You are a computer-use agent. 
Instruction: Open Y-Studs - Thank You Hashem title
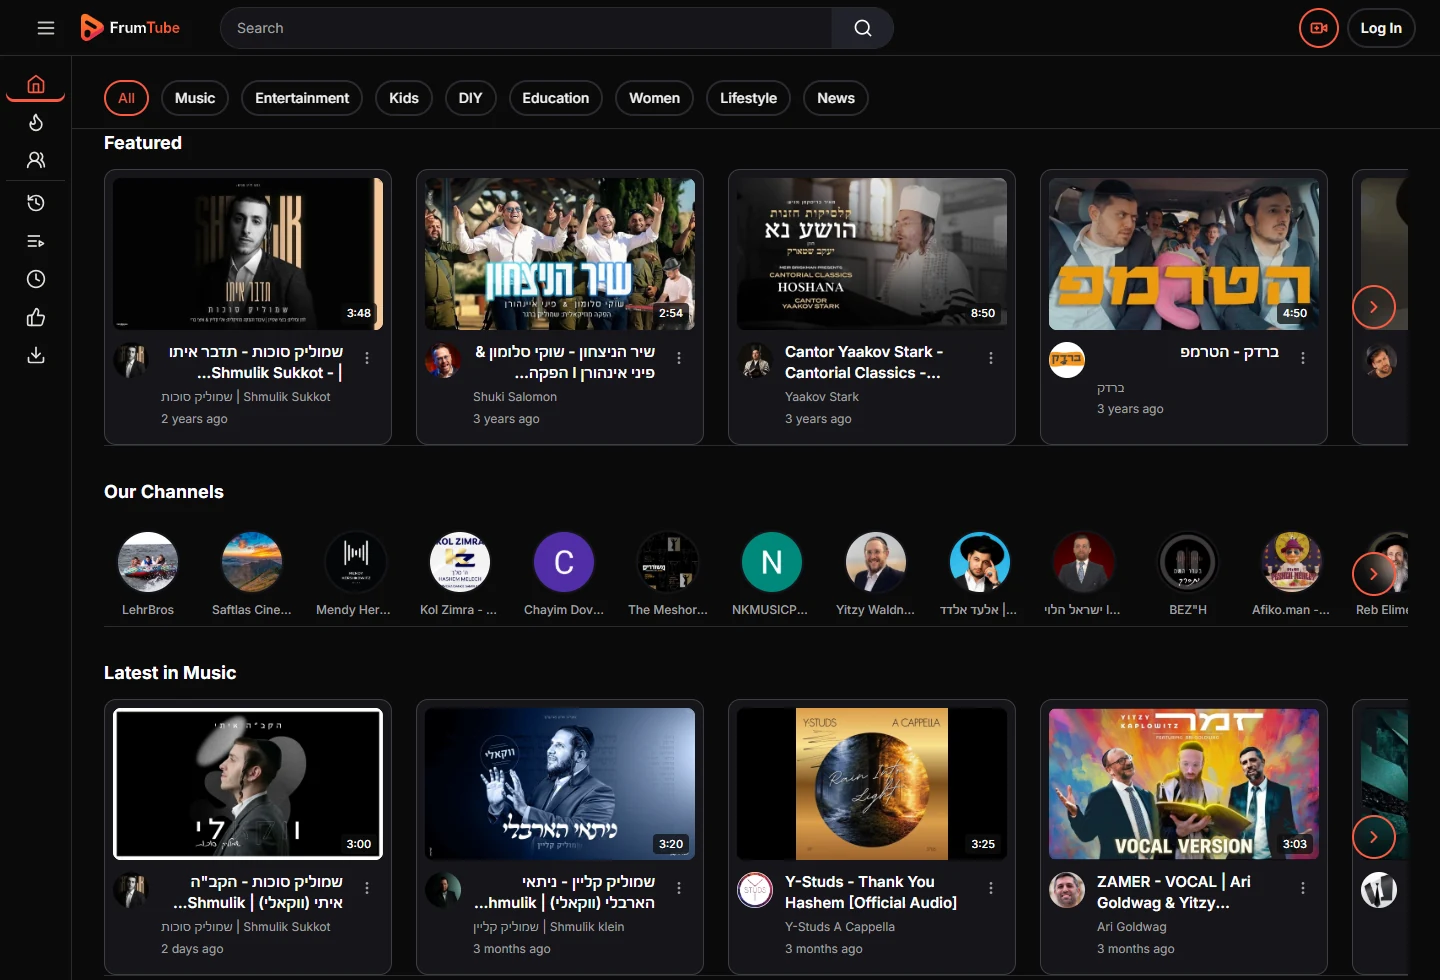coord(871,892)
